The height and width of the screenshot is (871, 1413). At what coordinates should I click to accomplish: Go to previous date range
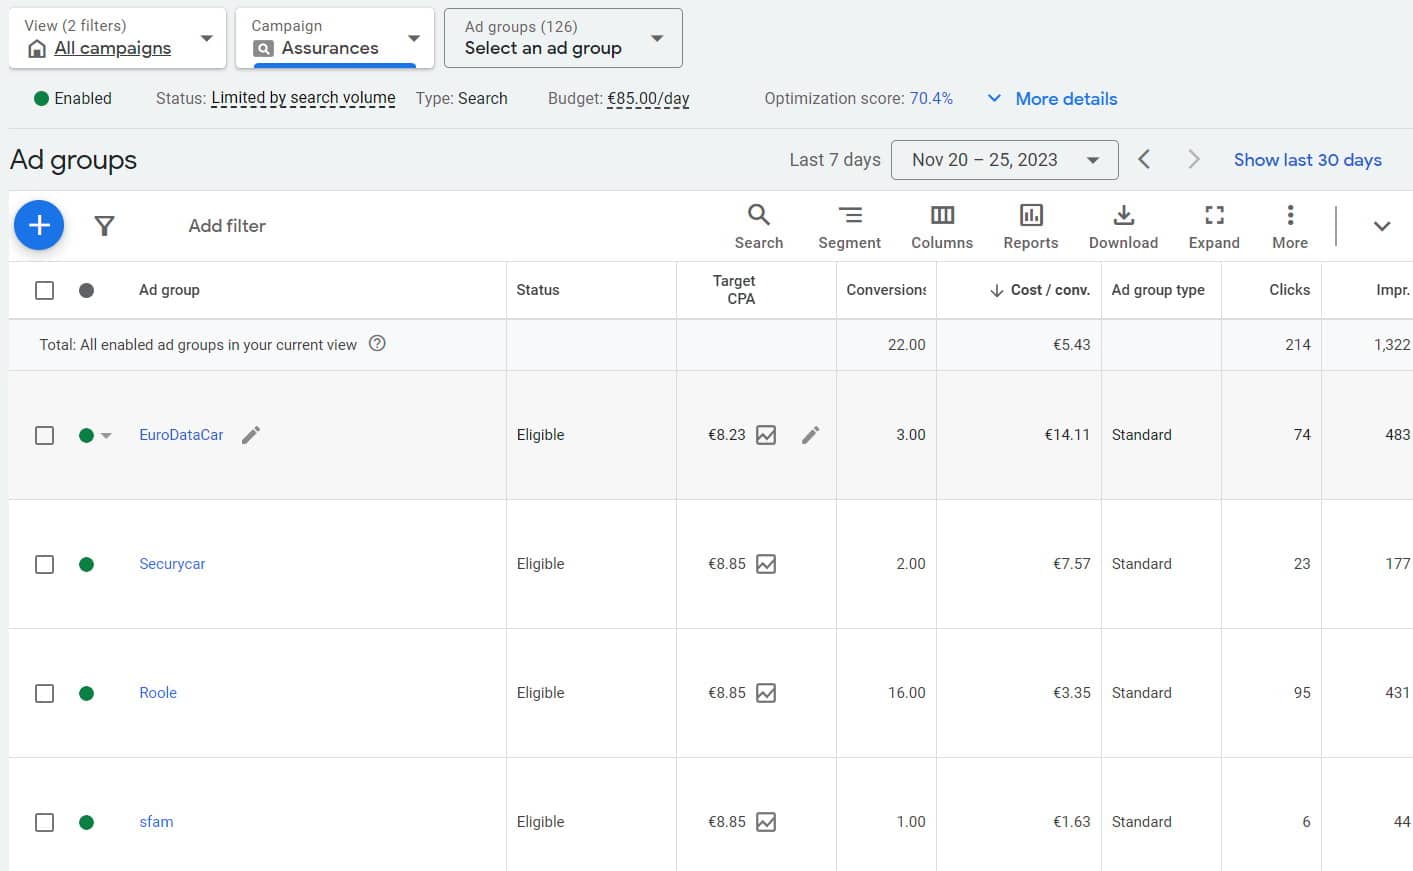(1145, 159)
